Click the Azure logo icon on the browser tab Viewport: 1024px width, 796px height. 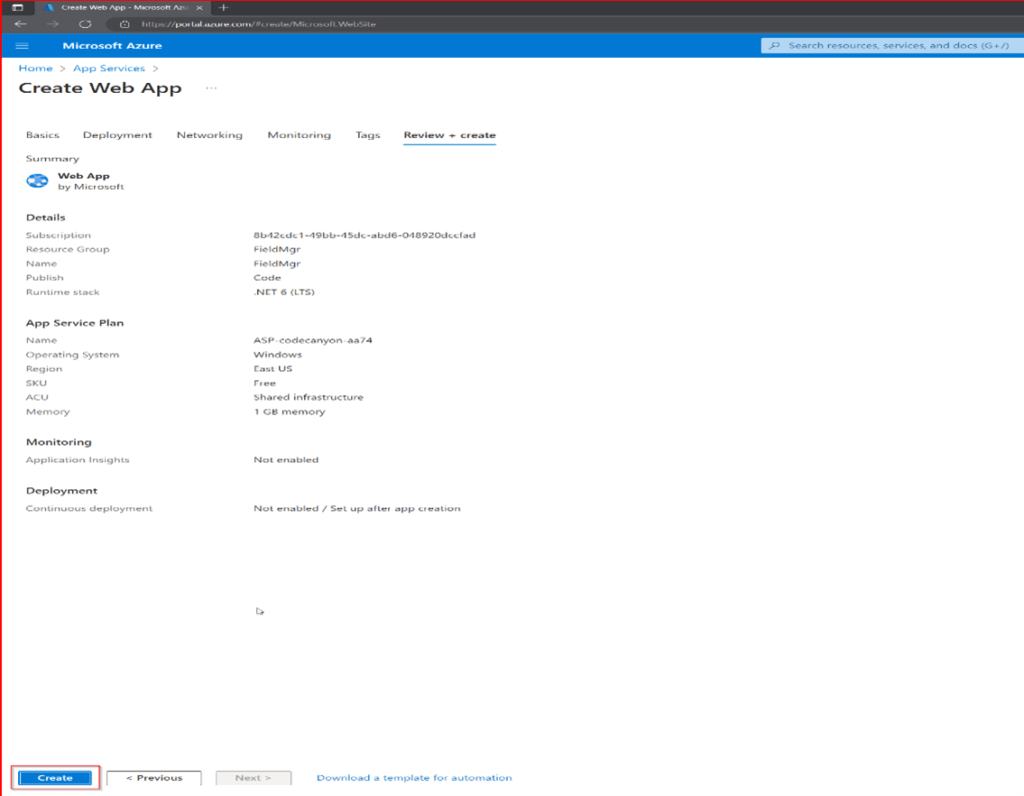click(48, 7)
